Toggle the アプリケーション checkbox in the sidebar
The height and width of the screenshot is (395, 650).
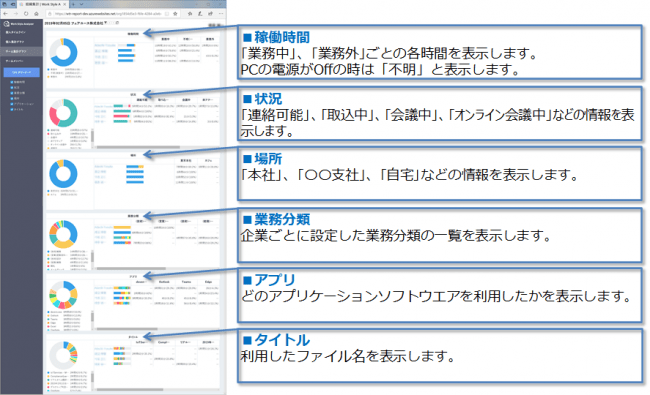pyautogui.click(x=12, y=104)
